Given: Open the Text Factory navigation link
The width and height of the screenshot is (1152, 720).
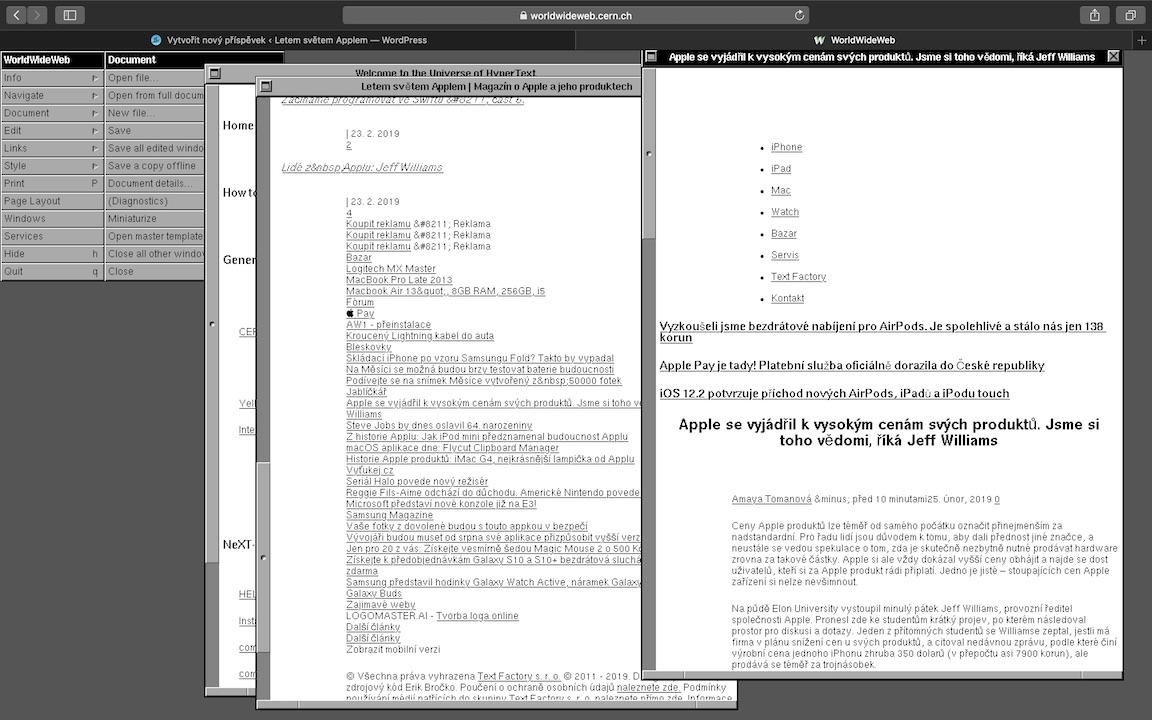Looking at the screenshot, I should 798,277.
